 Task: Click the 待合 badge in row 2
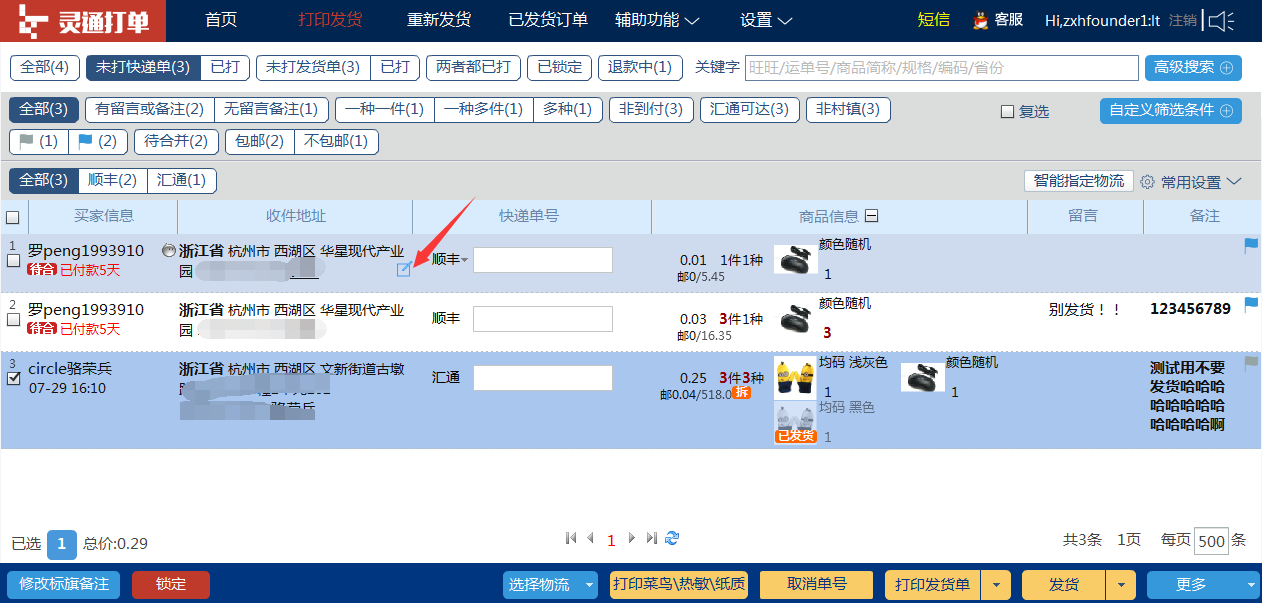point(42,329)
